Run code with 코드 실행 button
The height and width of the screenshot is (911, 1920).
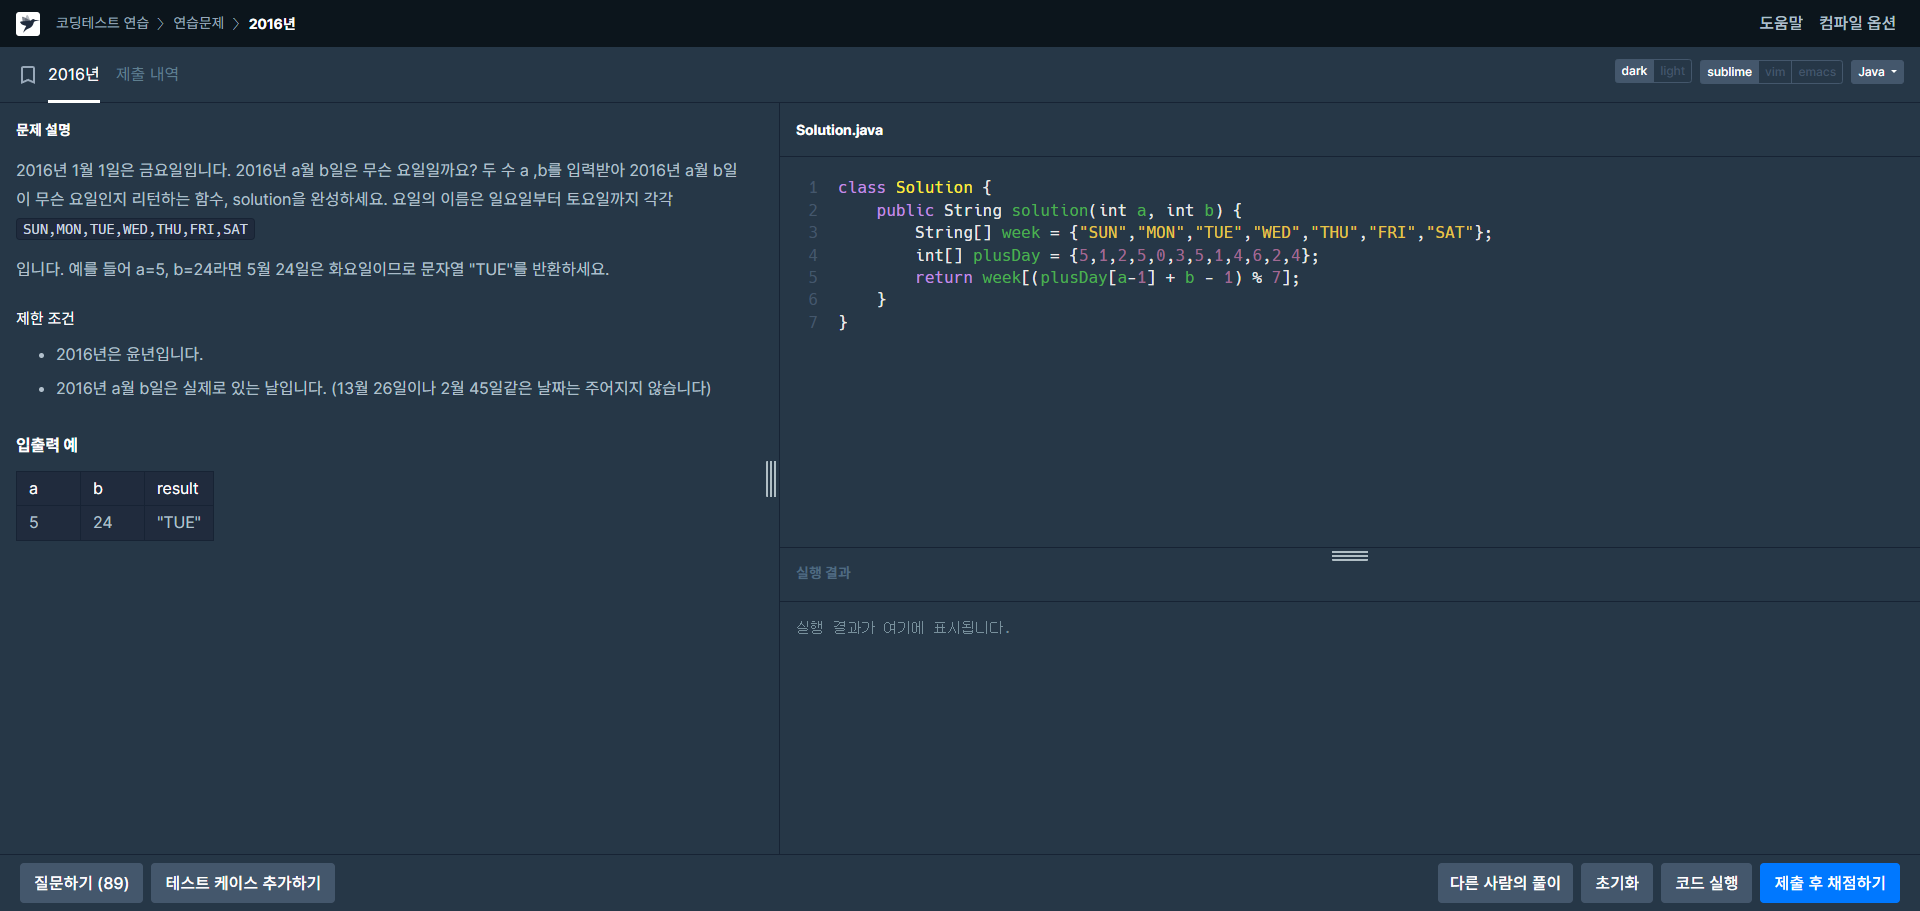click(1706, 883)
